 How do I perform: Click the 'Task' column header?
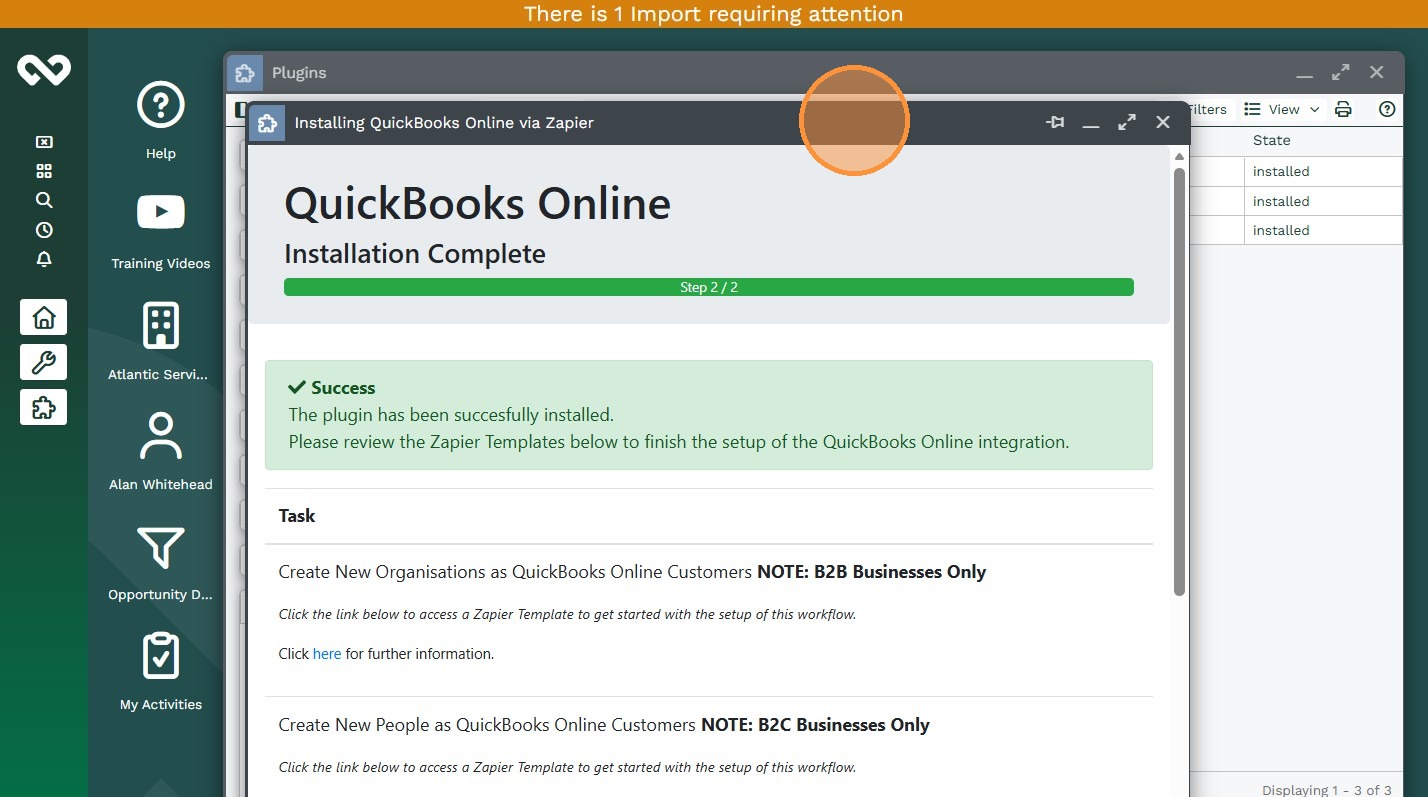(x=297, y=516)
